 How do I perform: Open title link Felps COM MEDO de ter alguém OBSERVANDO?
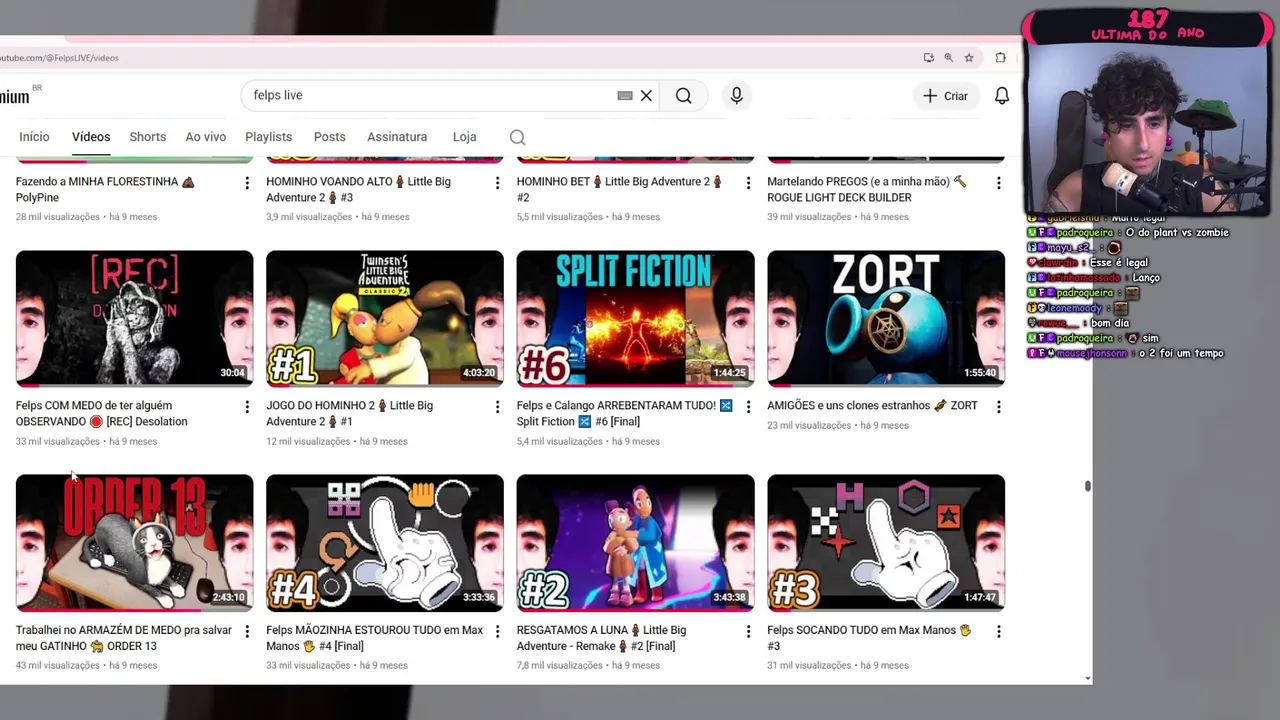click(x=102, y=414)
